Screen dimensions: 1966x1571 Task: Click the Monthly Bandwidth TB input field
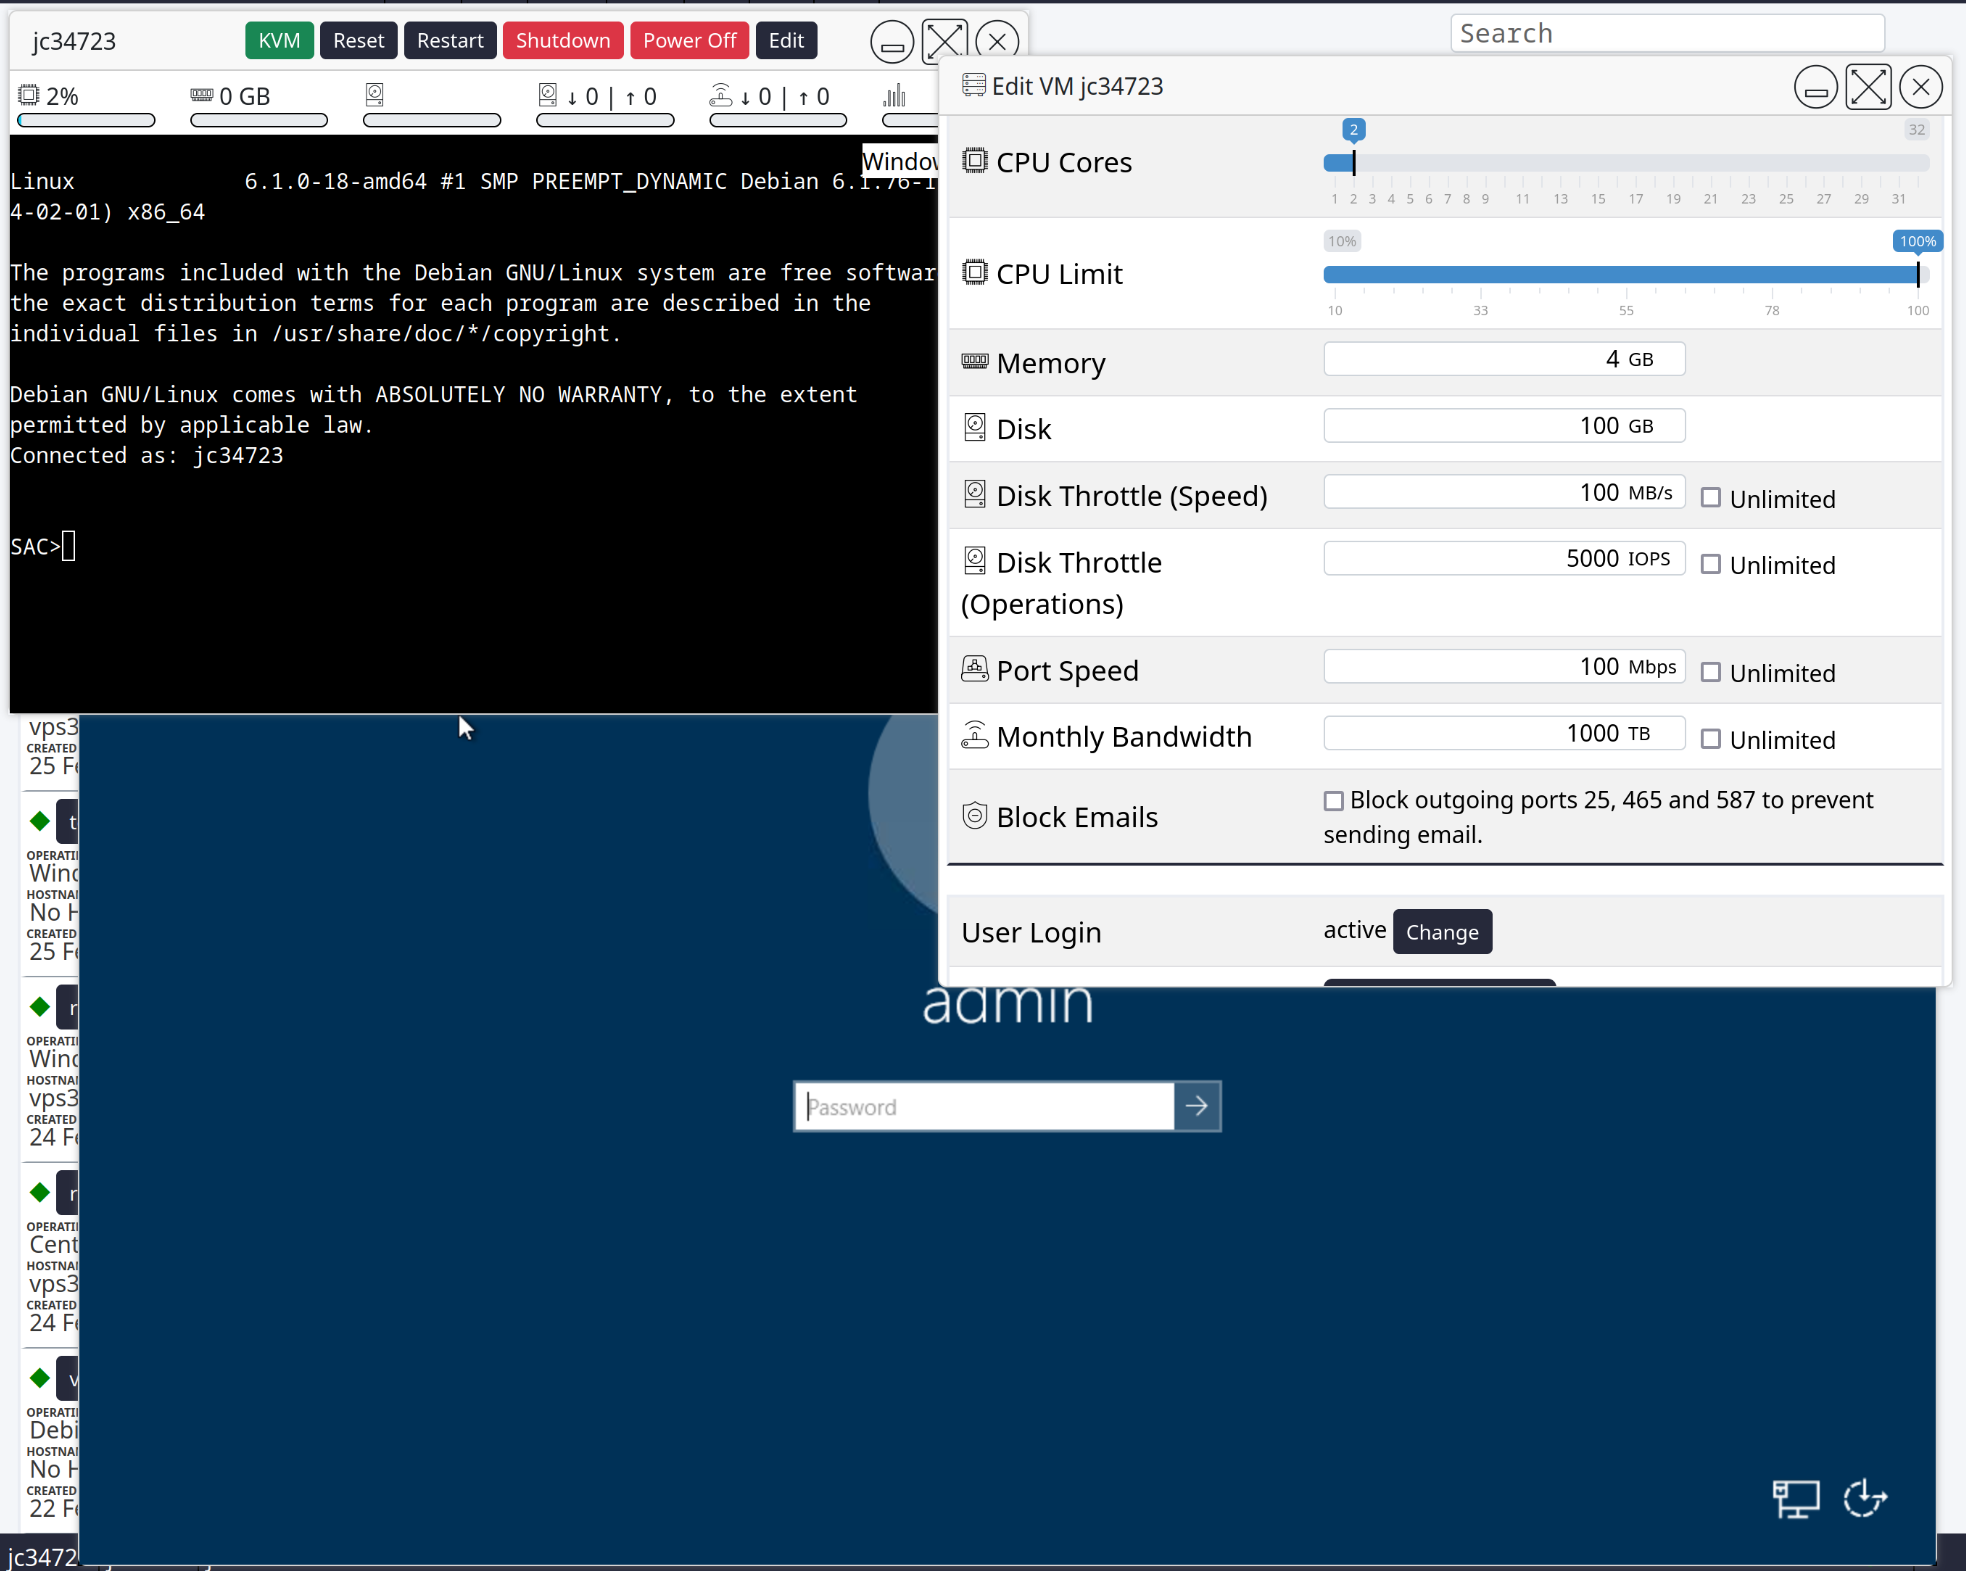click(x=1504, y=733)
